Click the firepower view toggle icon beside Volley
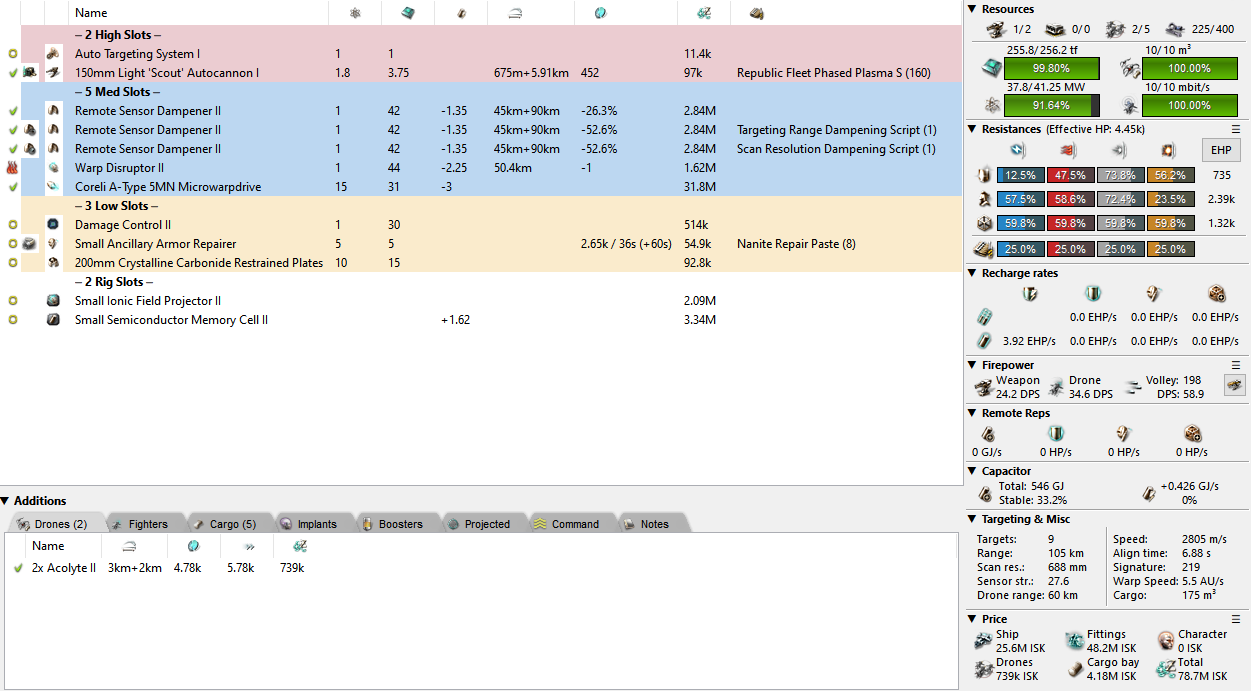 click(1235, 385)
